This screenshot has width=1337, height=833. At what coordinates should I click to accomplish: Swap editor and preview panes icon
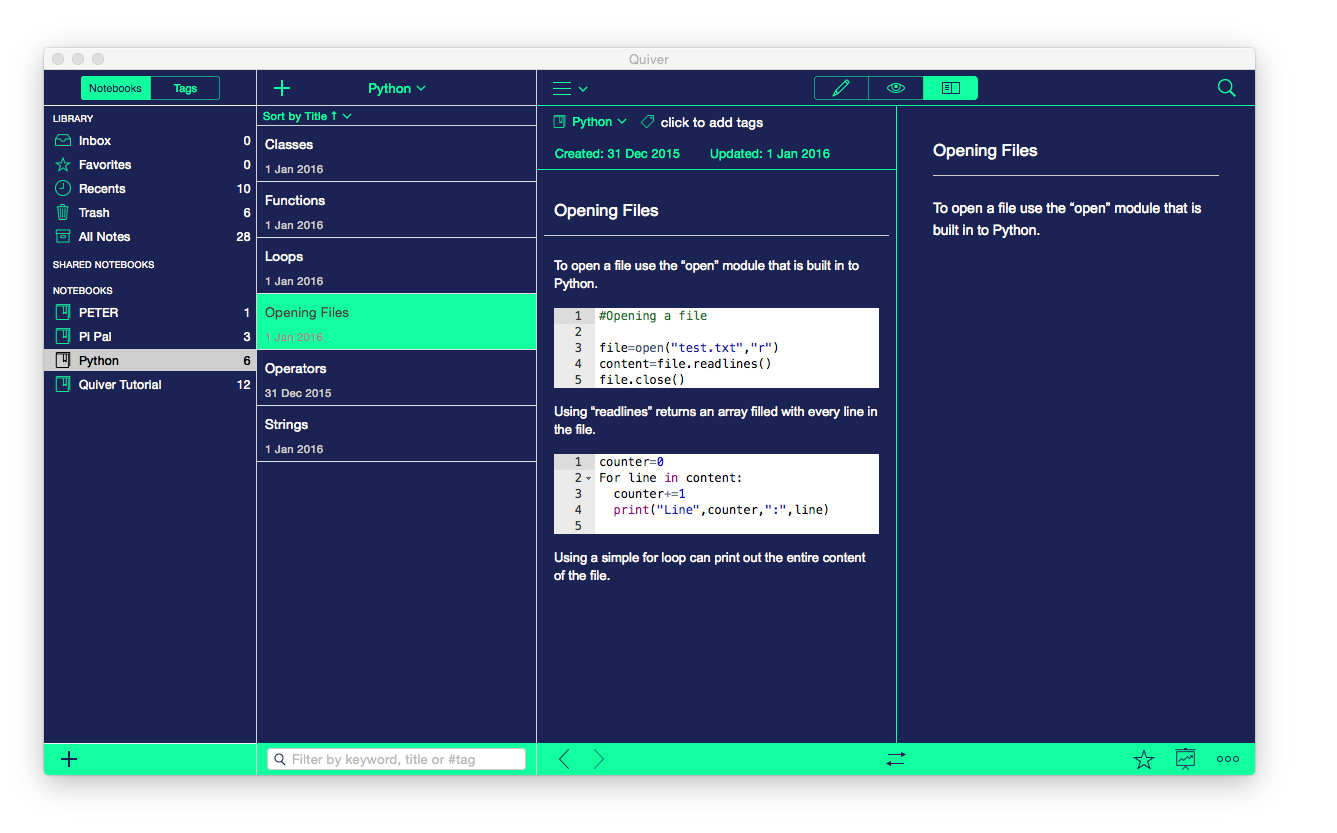tap(895, 759)
